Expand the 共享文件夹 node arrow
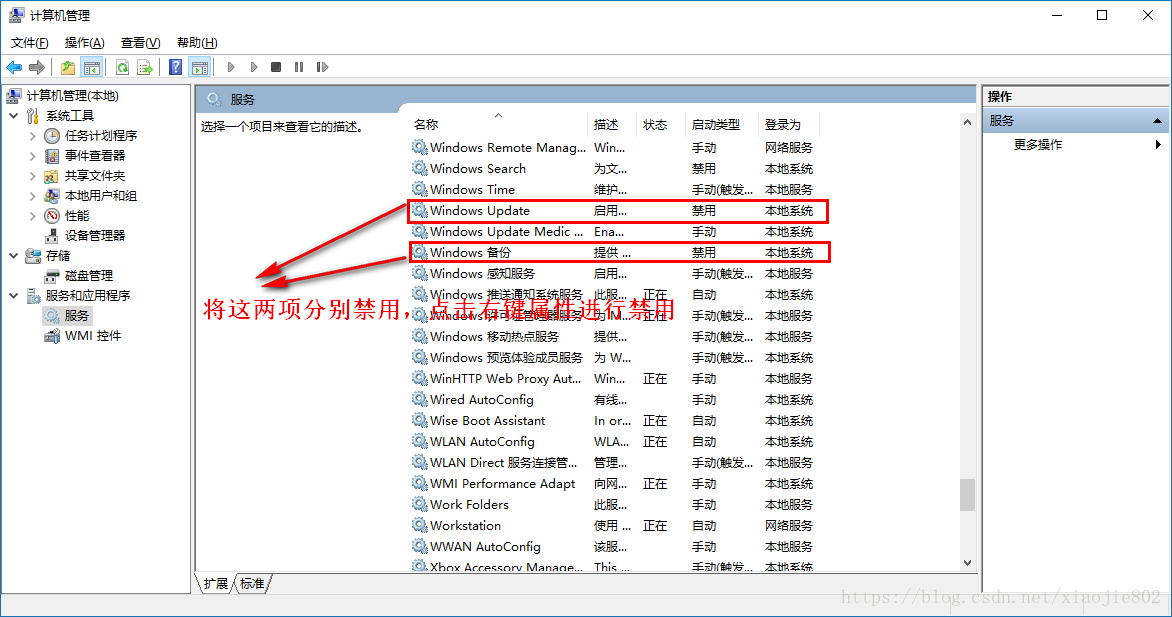The width and height of the screenshot is (1172, 617). [32, 176]
